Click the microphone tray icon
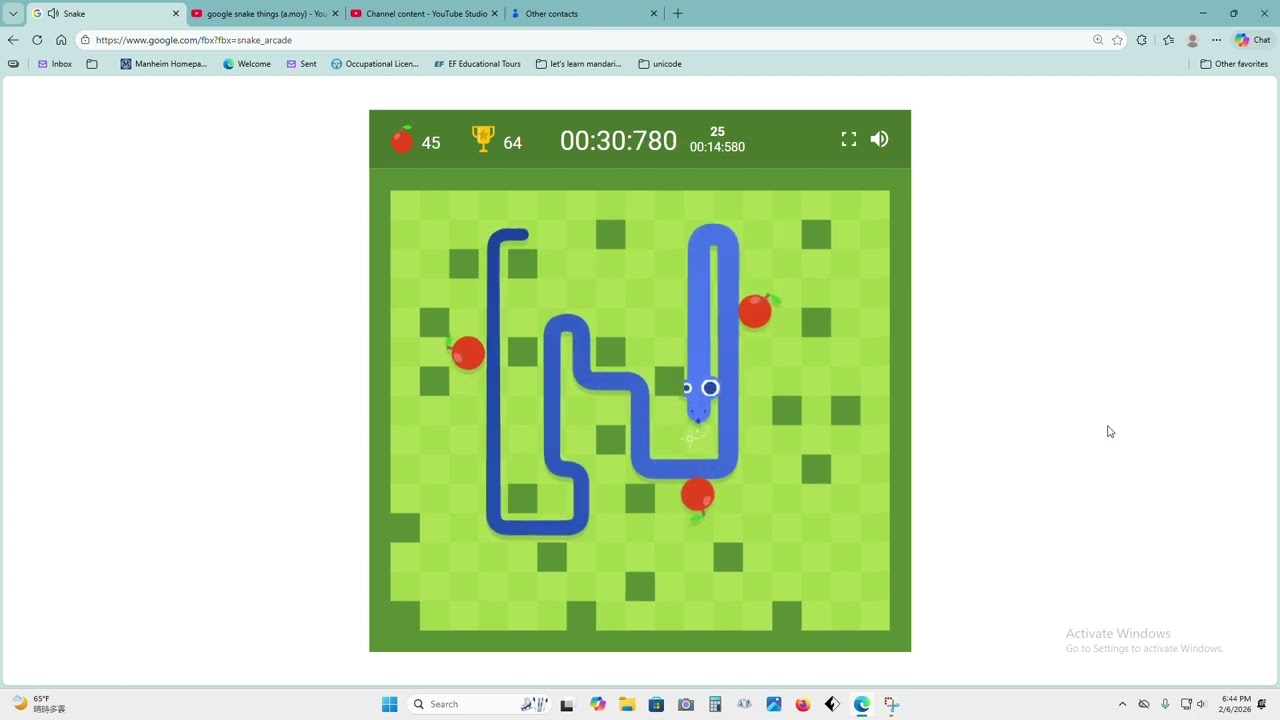 coord(1165,704)
